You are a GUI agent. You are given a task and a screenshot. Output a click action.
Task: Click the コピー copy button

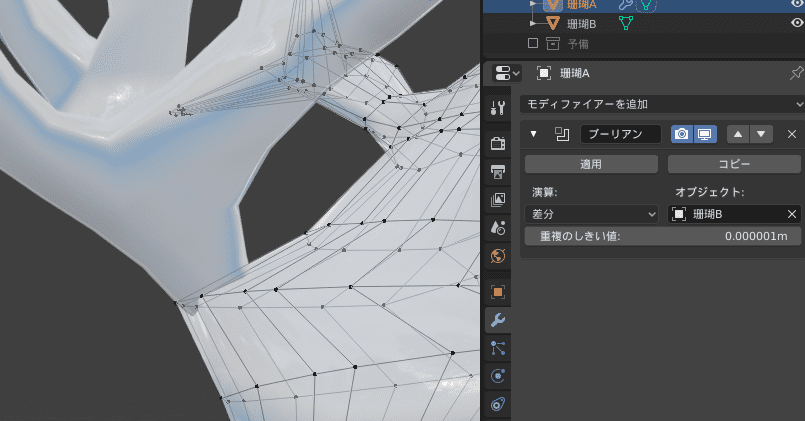click(x=734, y=164)
